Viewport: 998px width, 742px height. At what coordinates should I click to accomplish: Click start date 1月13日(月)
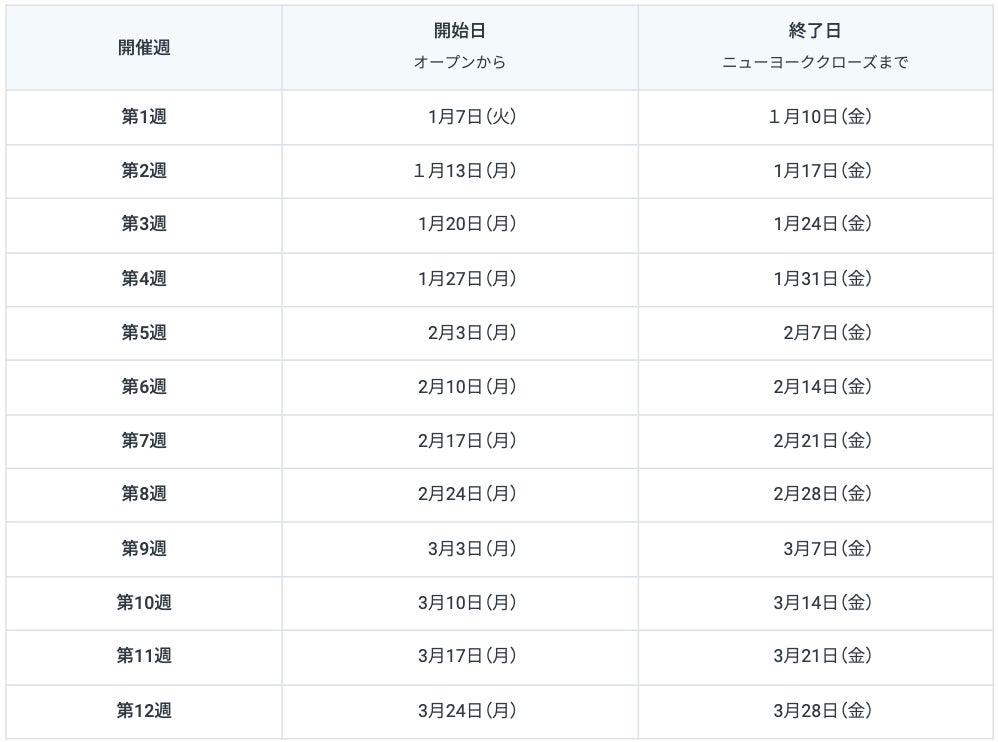[465, 171]
